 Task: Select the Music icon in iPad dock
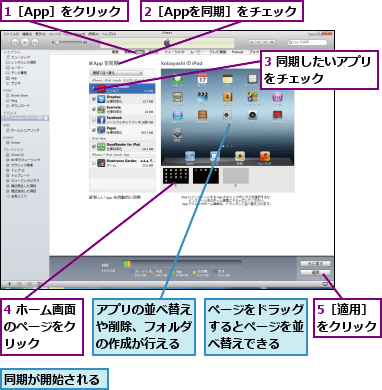(x=265, y=156)
